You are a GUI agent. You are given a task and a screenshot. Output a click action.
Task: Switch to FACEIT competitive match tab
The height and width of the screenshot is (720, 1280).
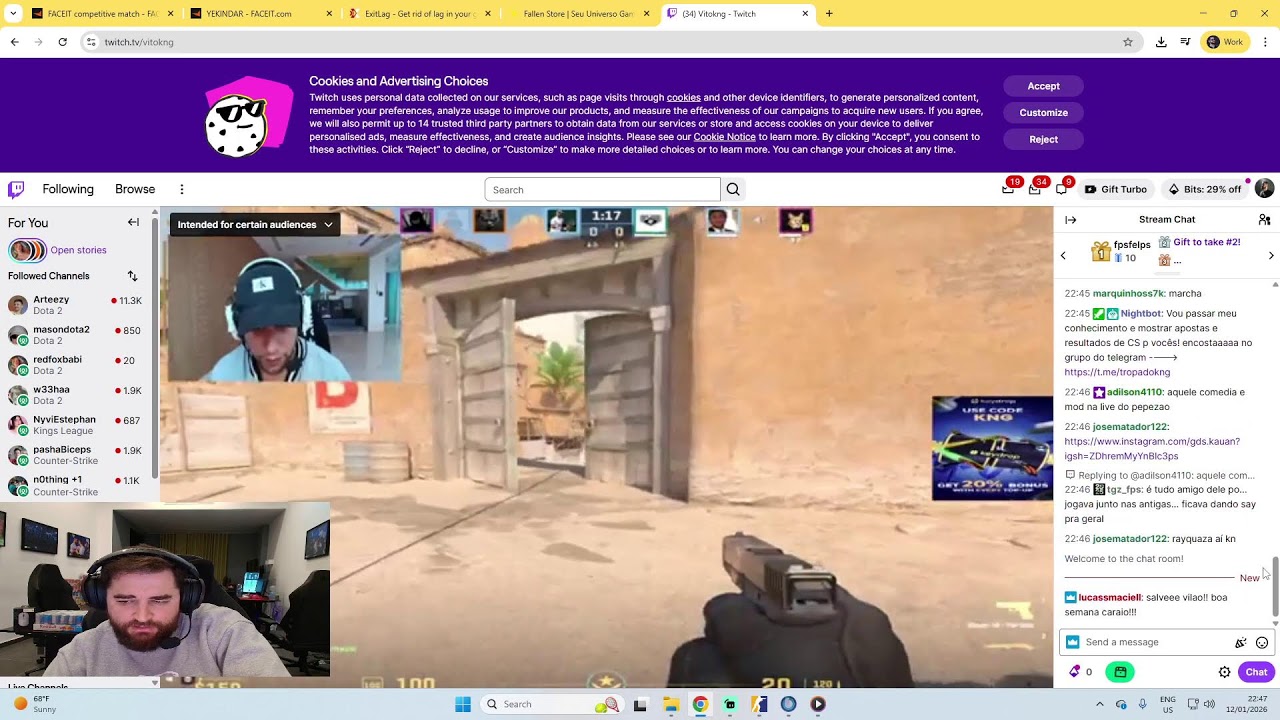click(x=100, y=14)
